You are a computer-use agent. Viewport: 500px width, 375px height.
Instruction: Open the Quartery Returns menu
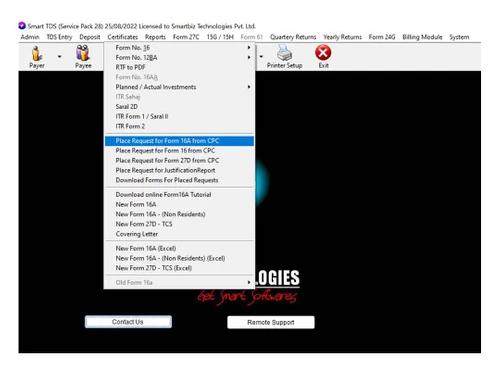pyautogui.click(x=293, y=37)
